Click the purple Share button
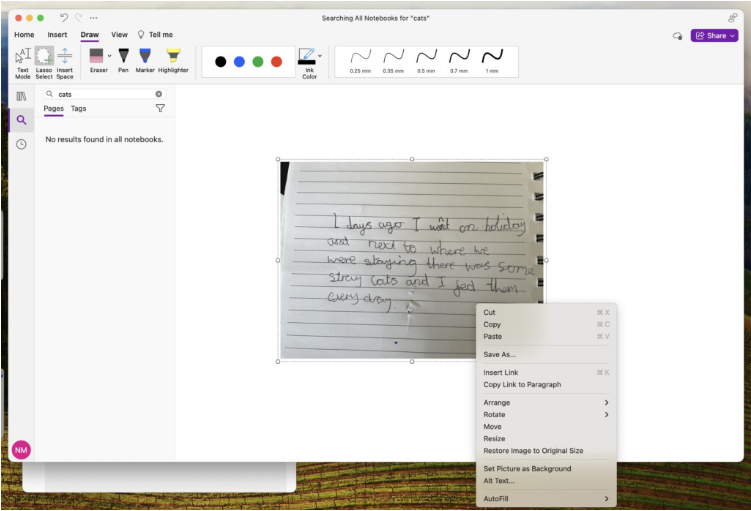The image size is (751, 511). click(714, 35)
